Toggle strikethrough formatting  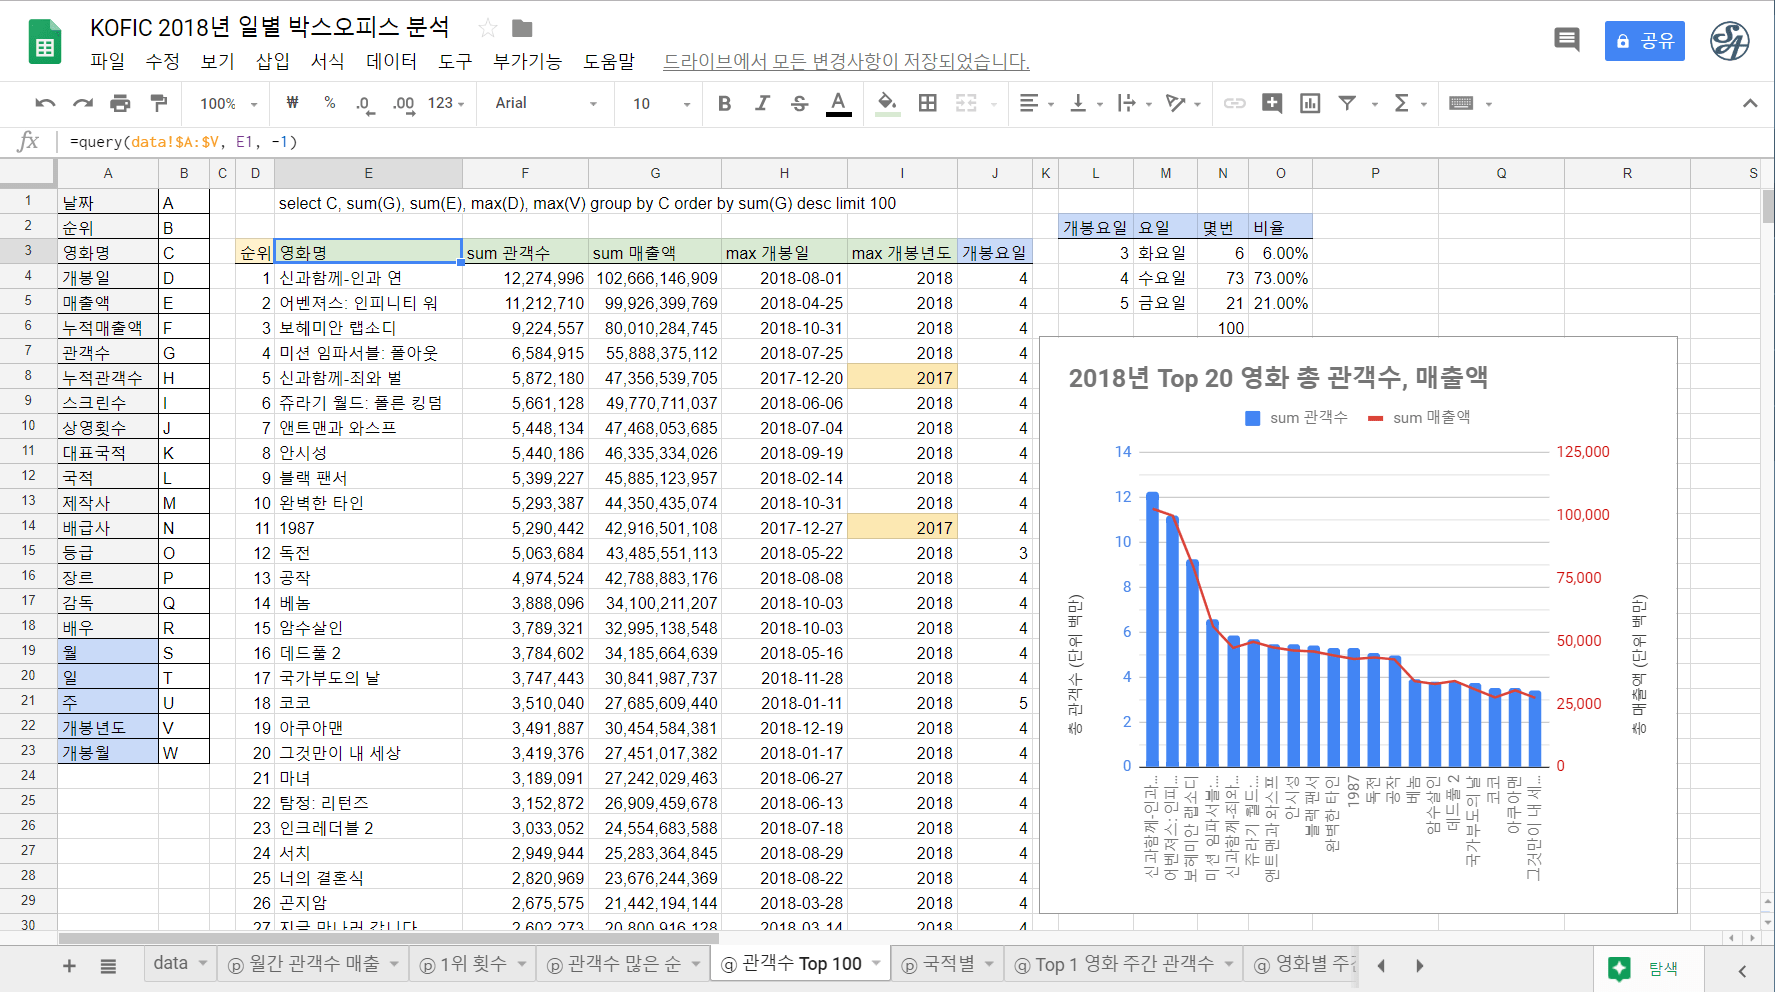(799, 103)
